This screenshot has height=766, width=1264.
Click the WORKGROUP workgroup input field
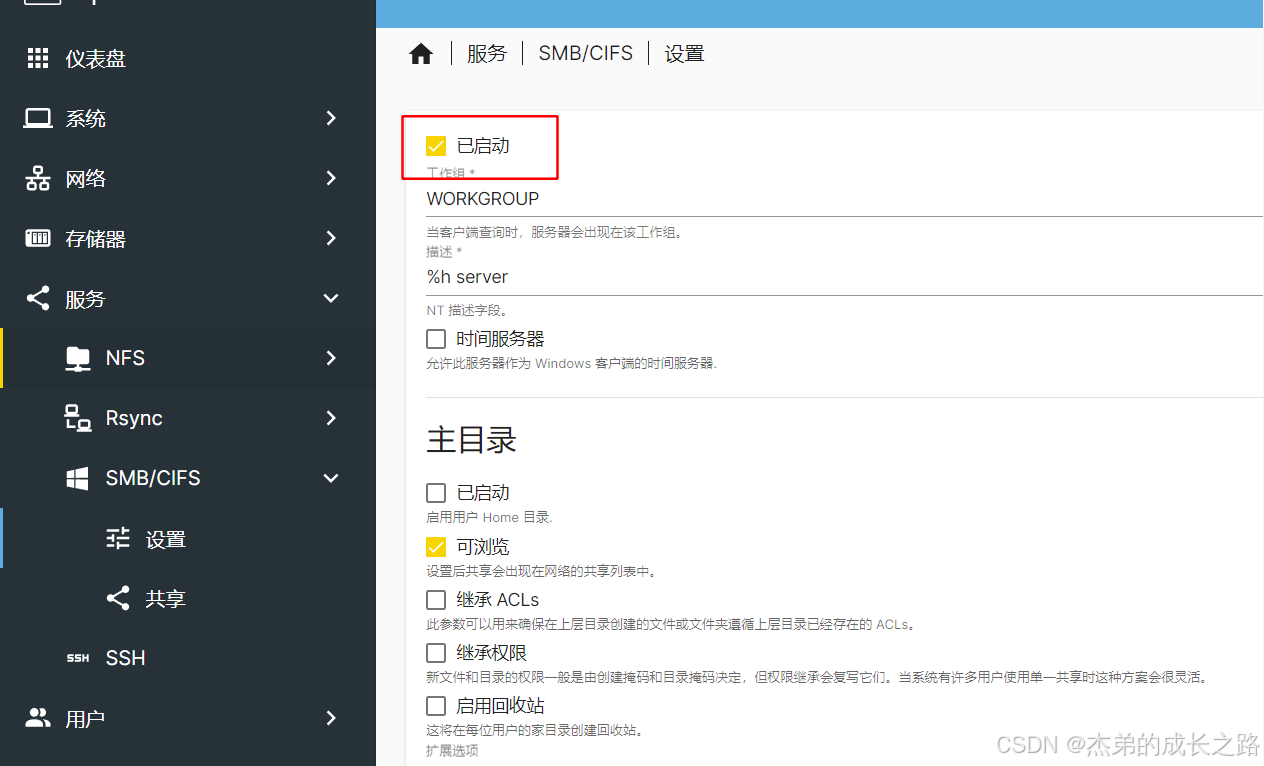844,199
